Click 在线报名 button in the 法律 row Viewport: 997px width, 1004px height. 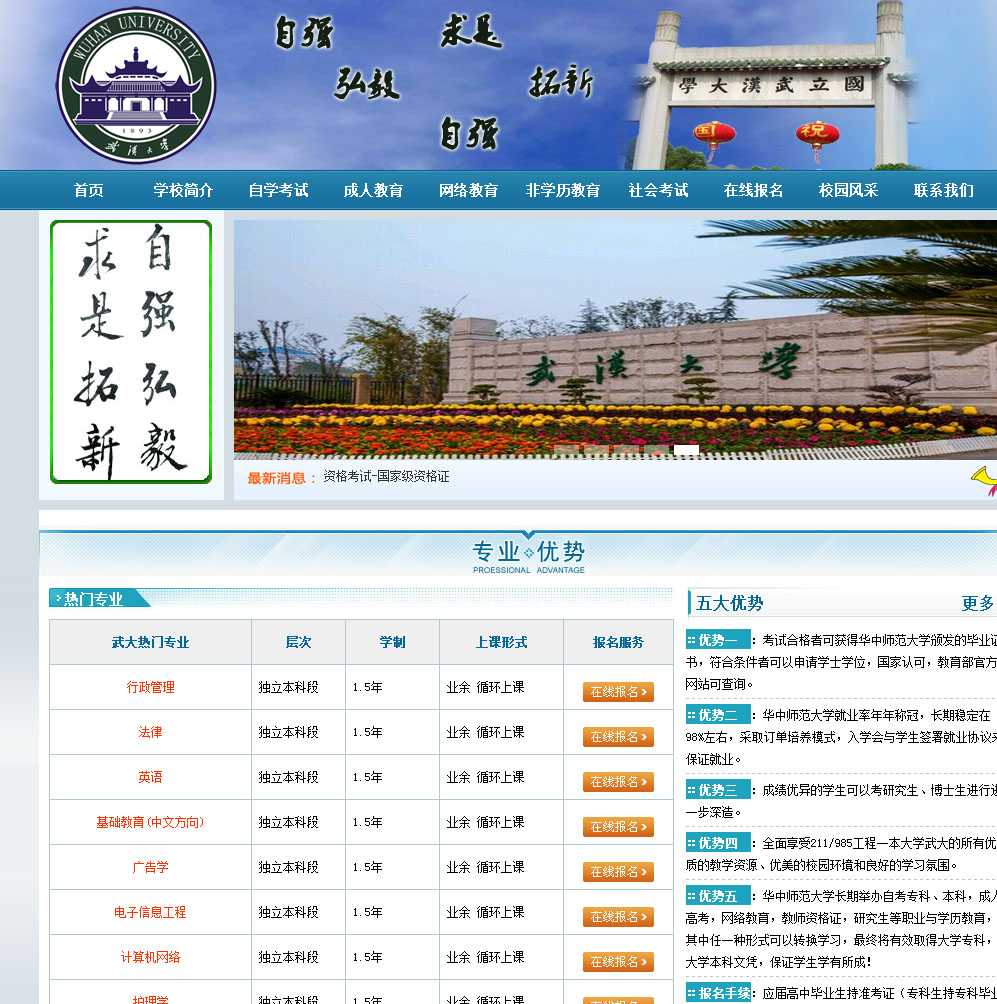click(618, 737)
